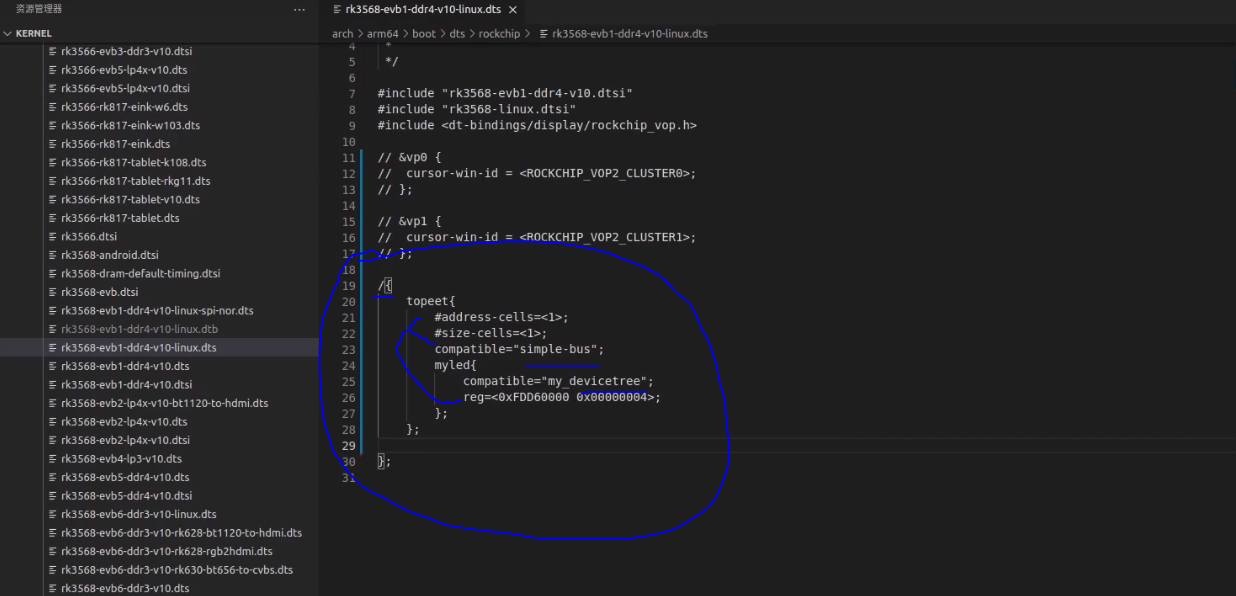Viewport: 1236px width, 596px height.
Task: Click file icon beside rk3568-evb.dtsi
Action: click(52, 292)
